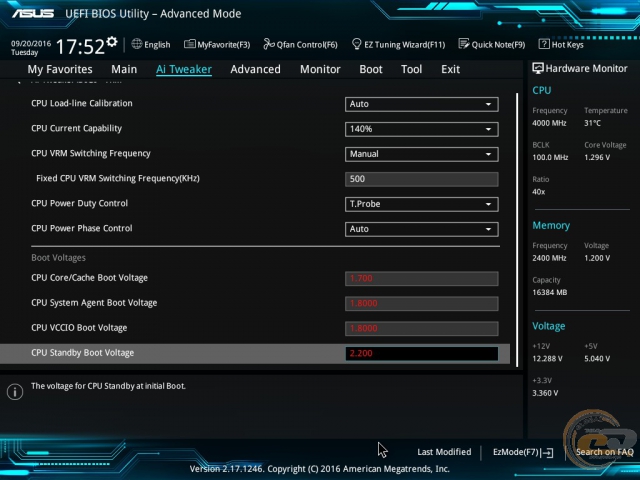Click CPU Core/Cache Boot Voltage field

(421, 279)
